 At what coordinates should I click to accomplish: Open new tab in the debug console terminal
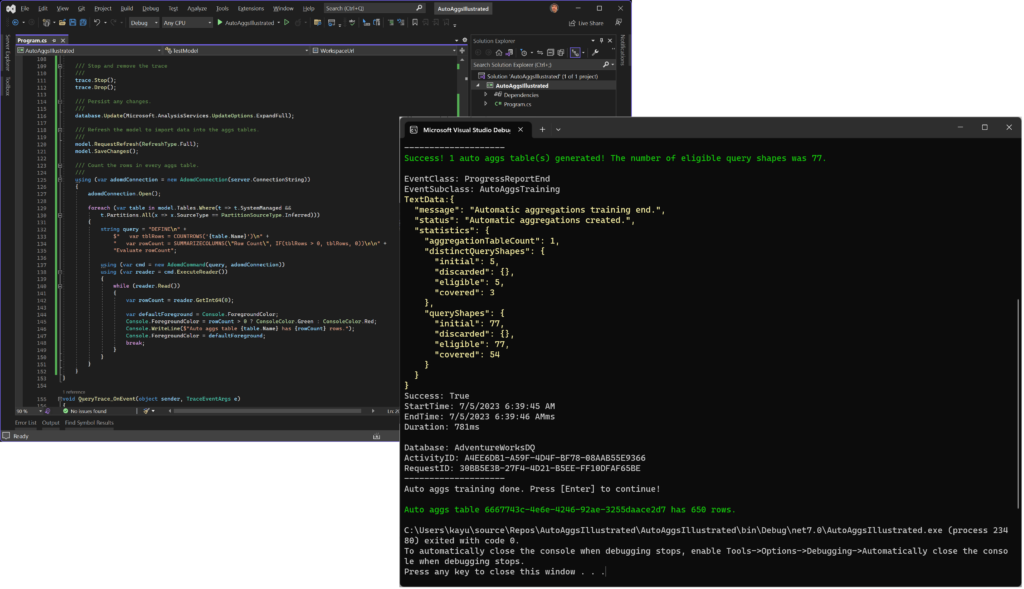pyautogui.click(x=542, y=129)
